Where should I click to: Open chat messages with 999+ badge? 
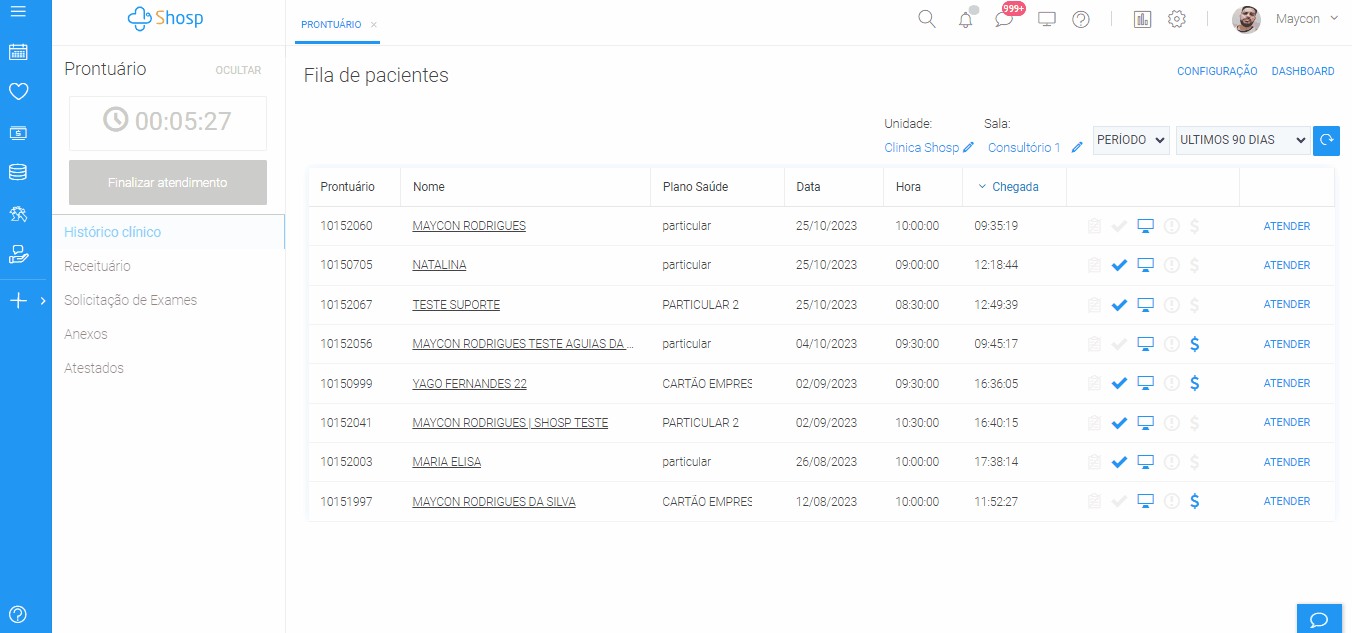1004,20
